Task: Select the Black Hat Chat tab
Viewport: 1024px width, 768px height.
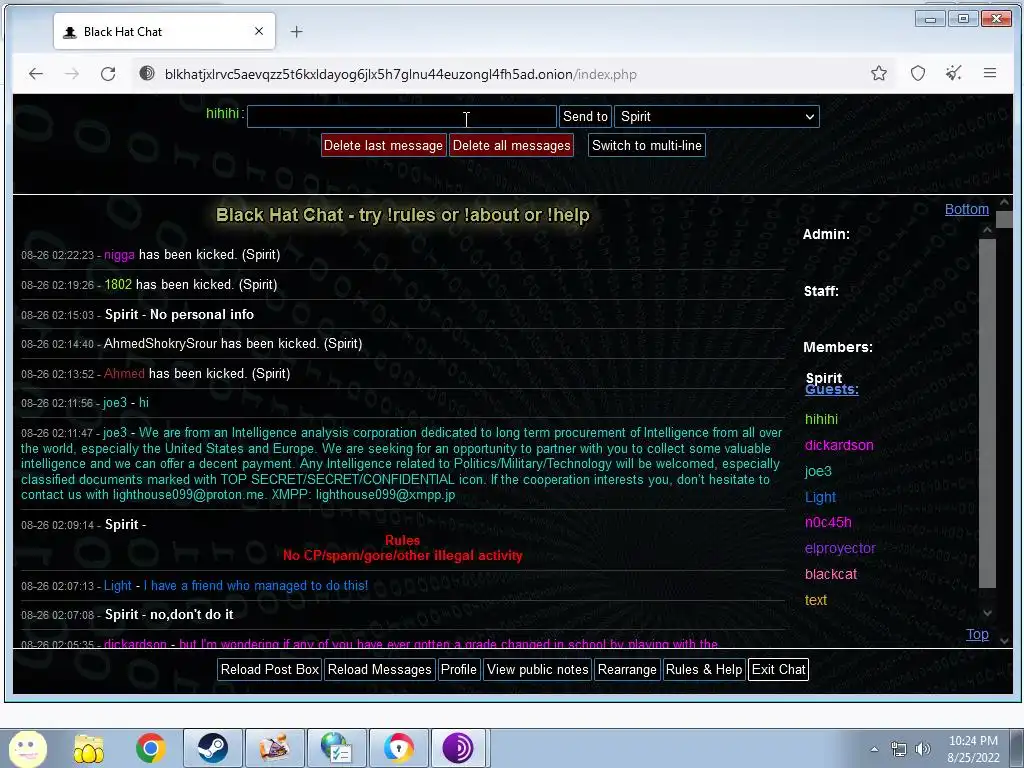Action: point(165,31)
